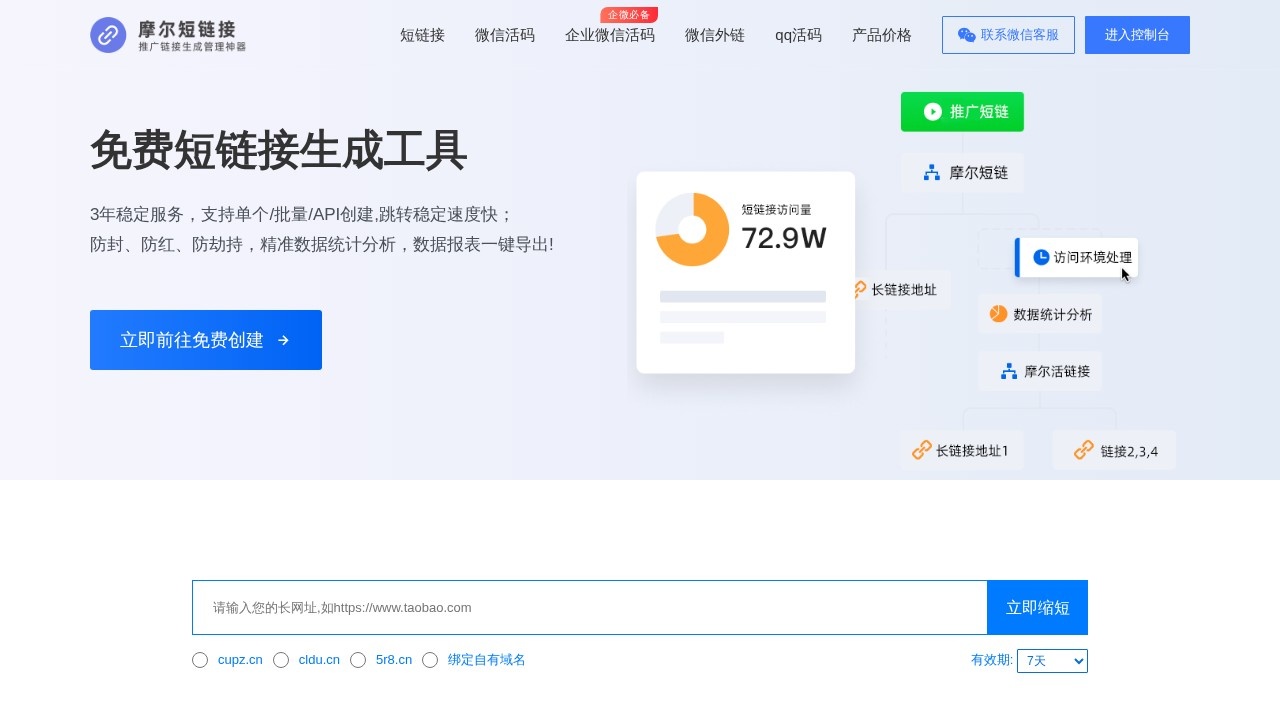Expand the 企业微信活码 menu item

tap(610, 35)
